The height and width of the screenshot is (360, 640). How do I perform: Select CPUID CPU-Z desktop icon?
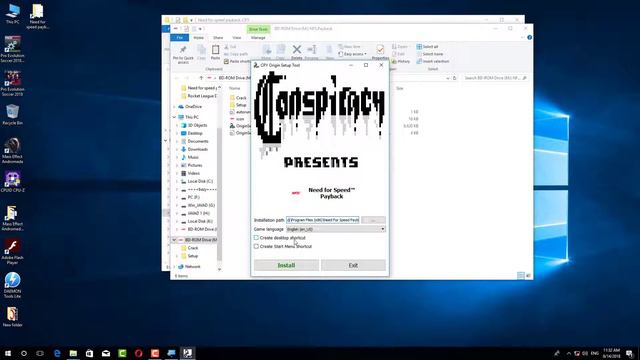pyautogui.click(x=13, y=182)
